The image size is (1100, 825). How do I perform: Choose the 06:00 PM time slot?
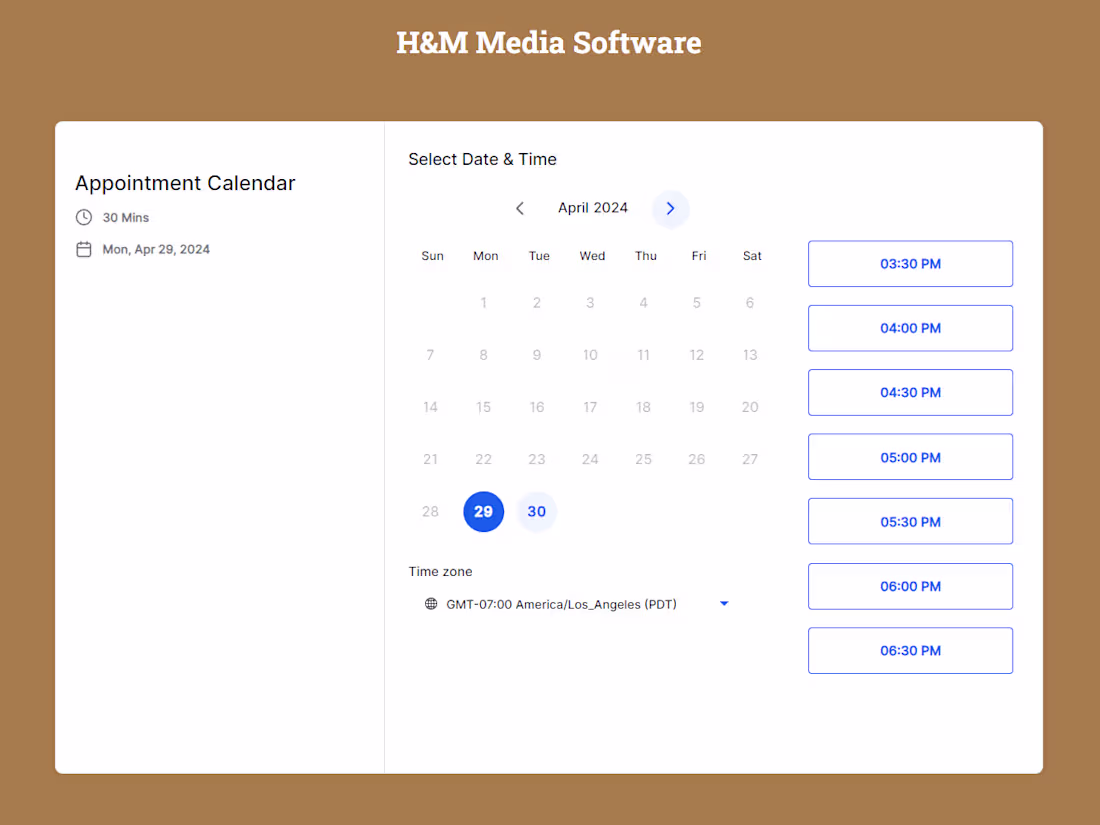click(910, 586)
